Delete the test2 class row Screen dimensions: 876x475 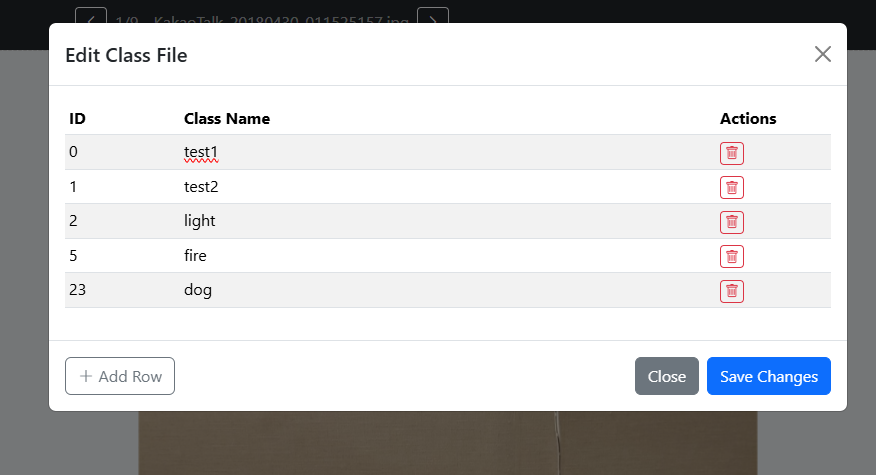pos(731,188)
